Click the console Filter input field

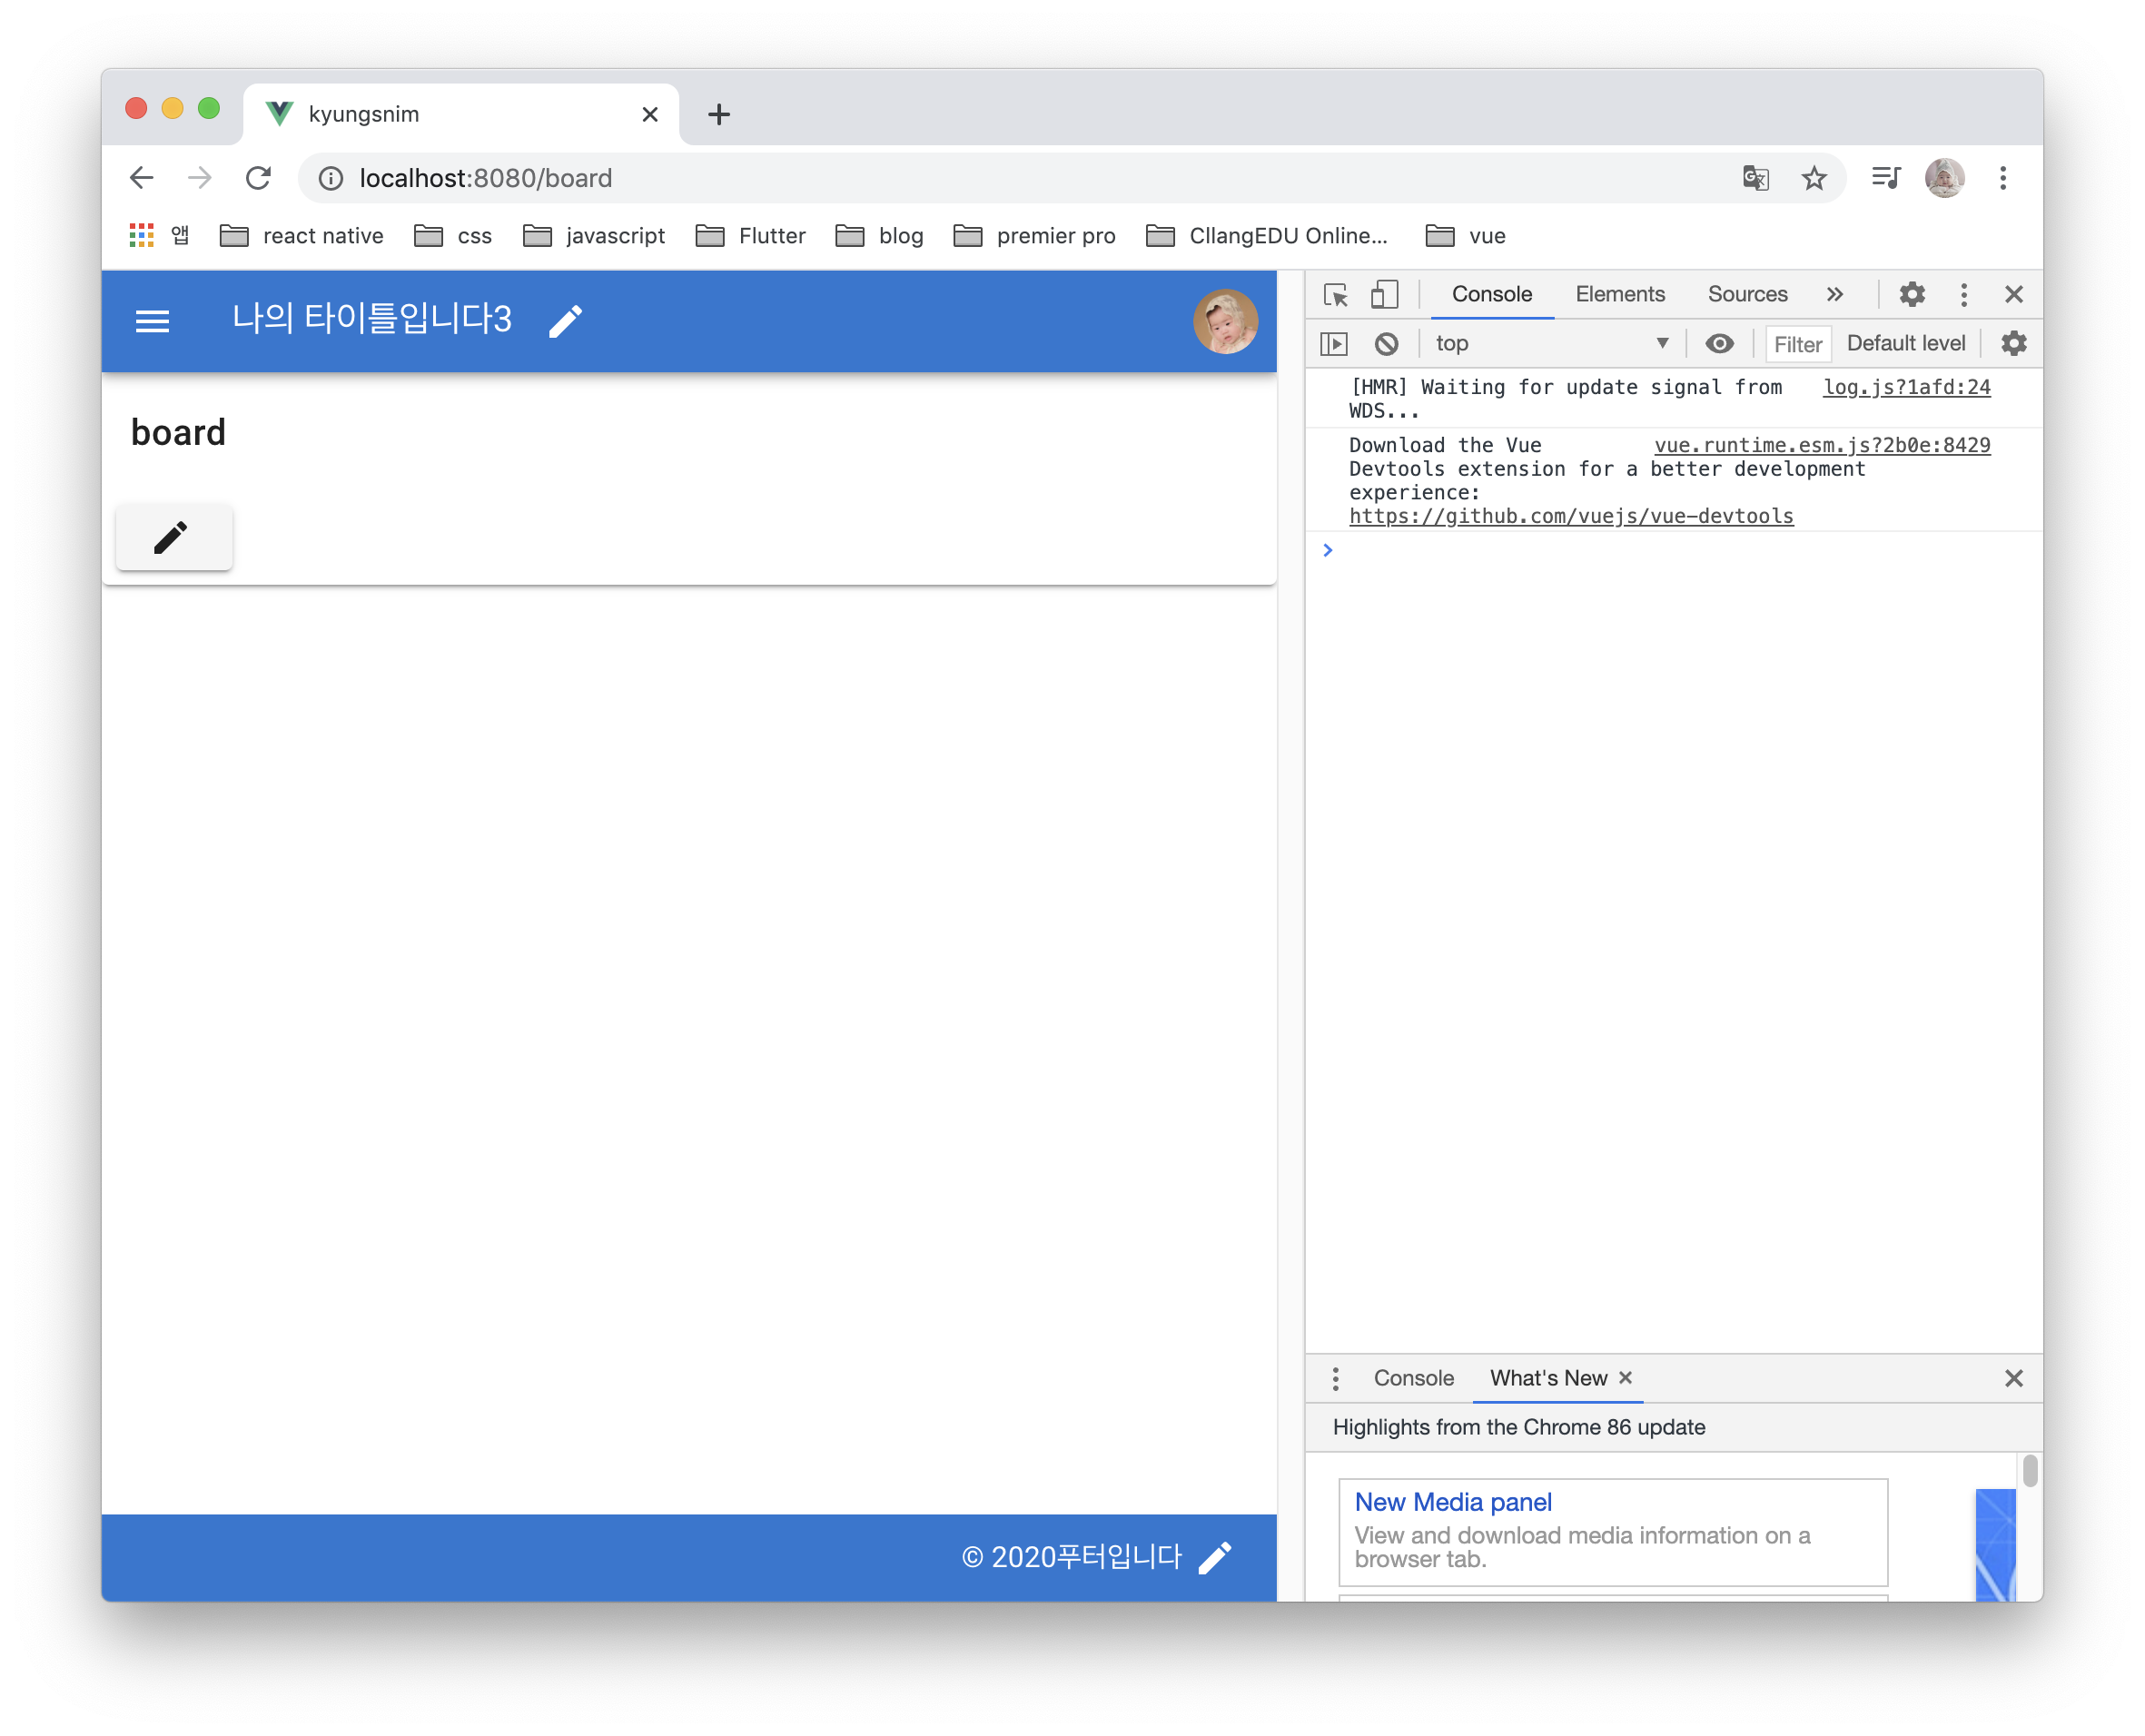click(1797, 344)
